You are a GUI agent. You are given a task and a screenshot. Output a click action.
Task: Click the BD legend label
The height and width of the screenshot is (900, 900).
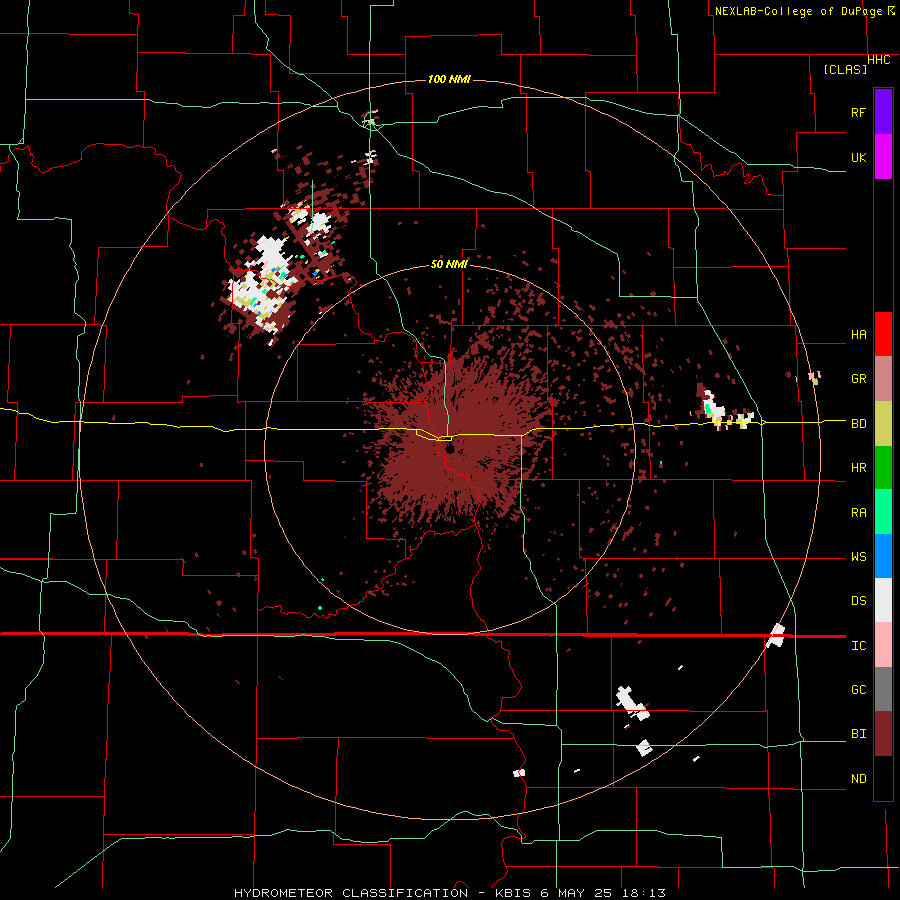[859, 424]
